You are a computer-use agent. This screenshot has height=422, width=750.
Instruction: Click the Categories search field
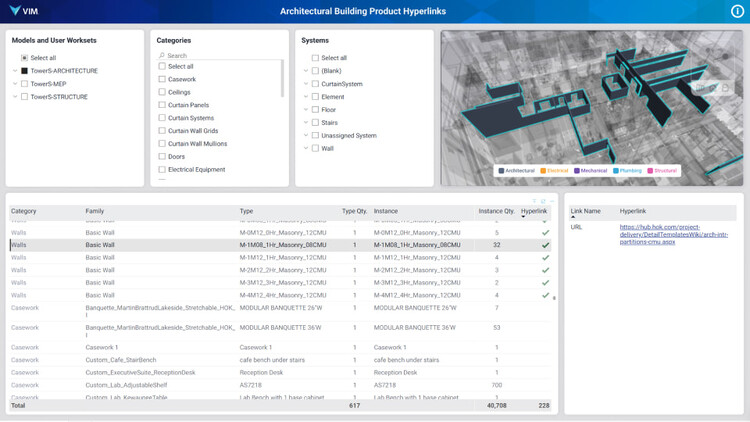tap(220, 56)
